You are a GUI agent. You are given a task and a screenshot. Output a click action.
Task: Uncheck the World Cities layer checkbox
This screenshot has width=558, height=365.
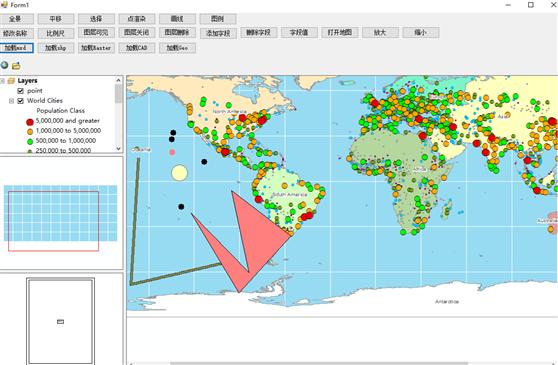click(x=21, y=101)
